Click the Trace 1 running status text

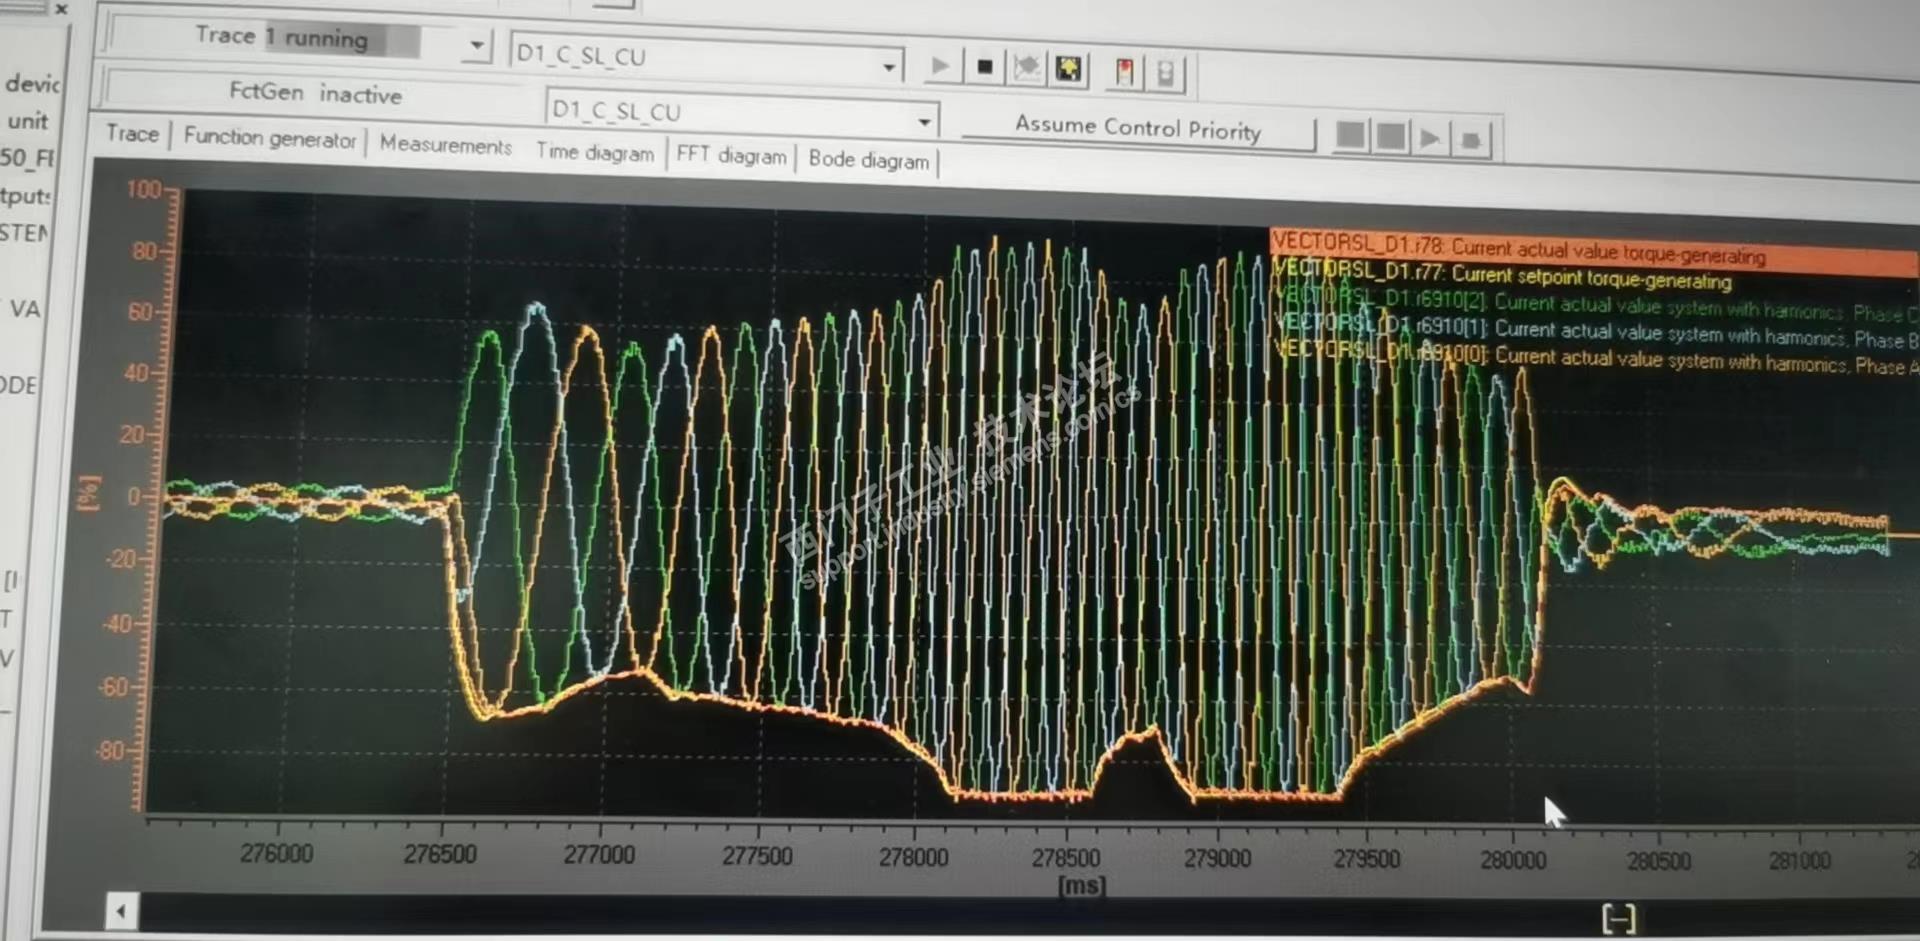pos(282,37)
